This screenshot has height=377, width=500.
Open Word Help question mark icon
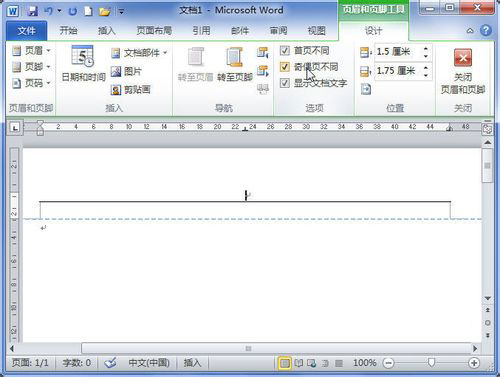486,31
